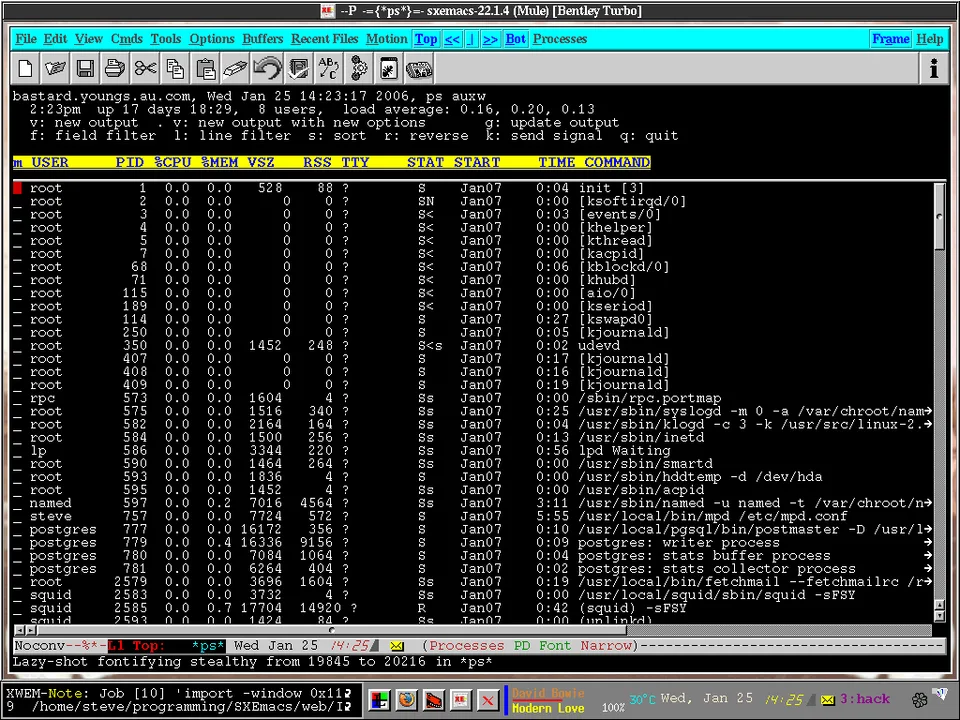Open the Buffers menu
The width and height of the screenshot is (960, 720).
[x=263, y=39]
